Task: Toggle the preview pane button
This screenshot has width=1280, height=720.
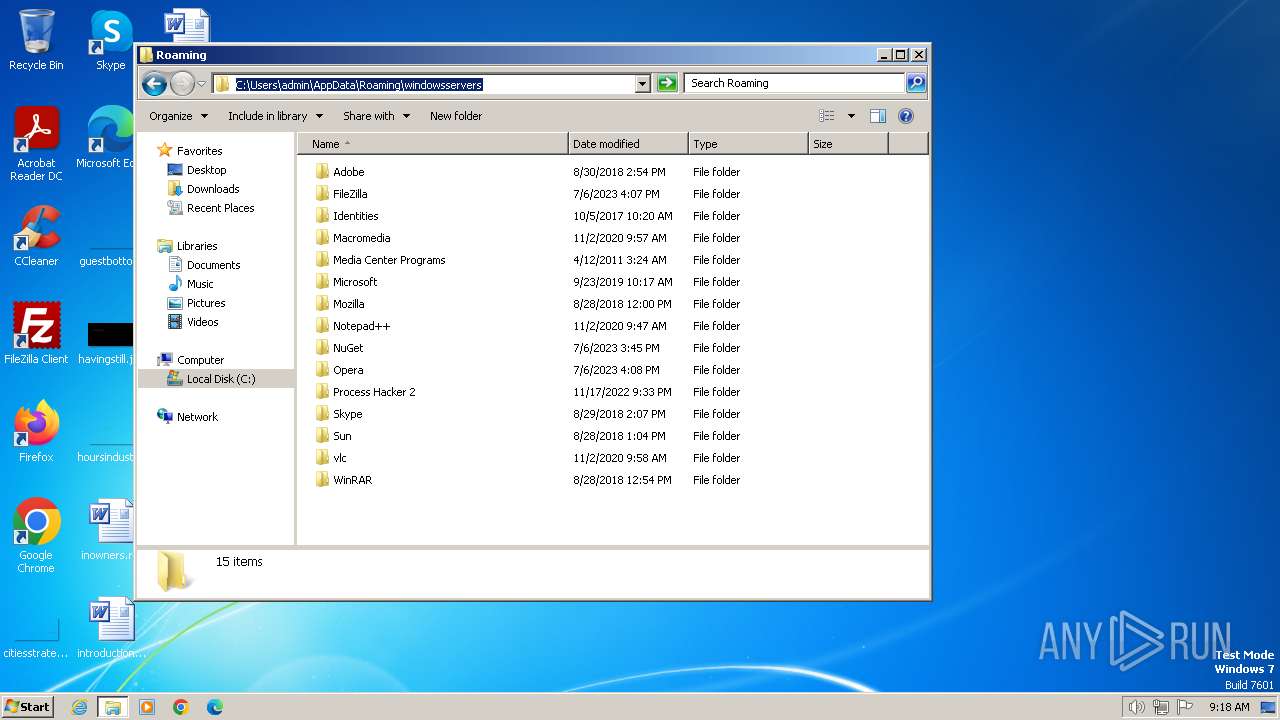Action: pos(878,116)
